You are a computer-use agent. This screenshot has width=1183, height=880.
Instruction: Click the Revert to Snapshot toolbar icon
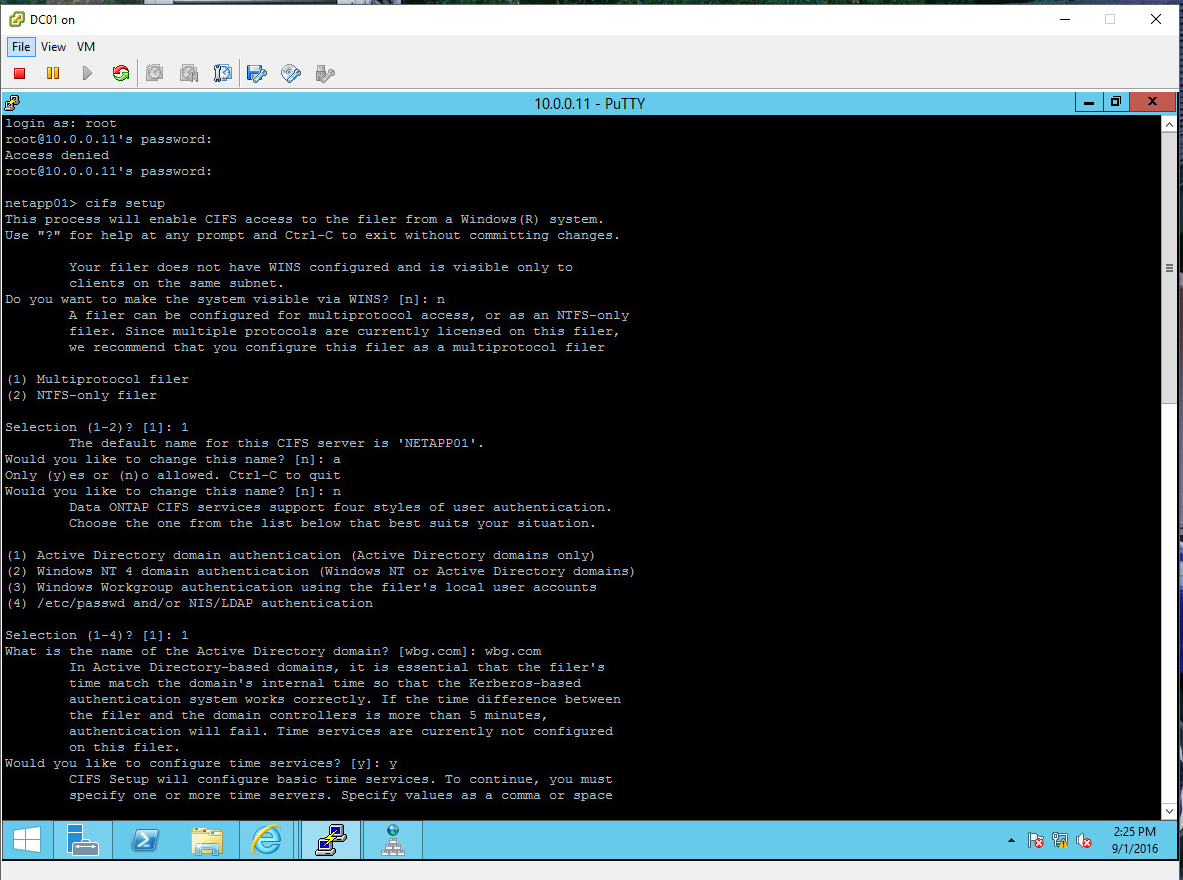(x=189, y=73)
